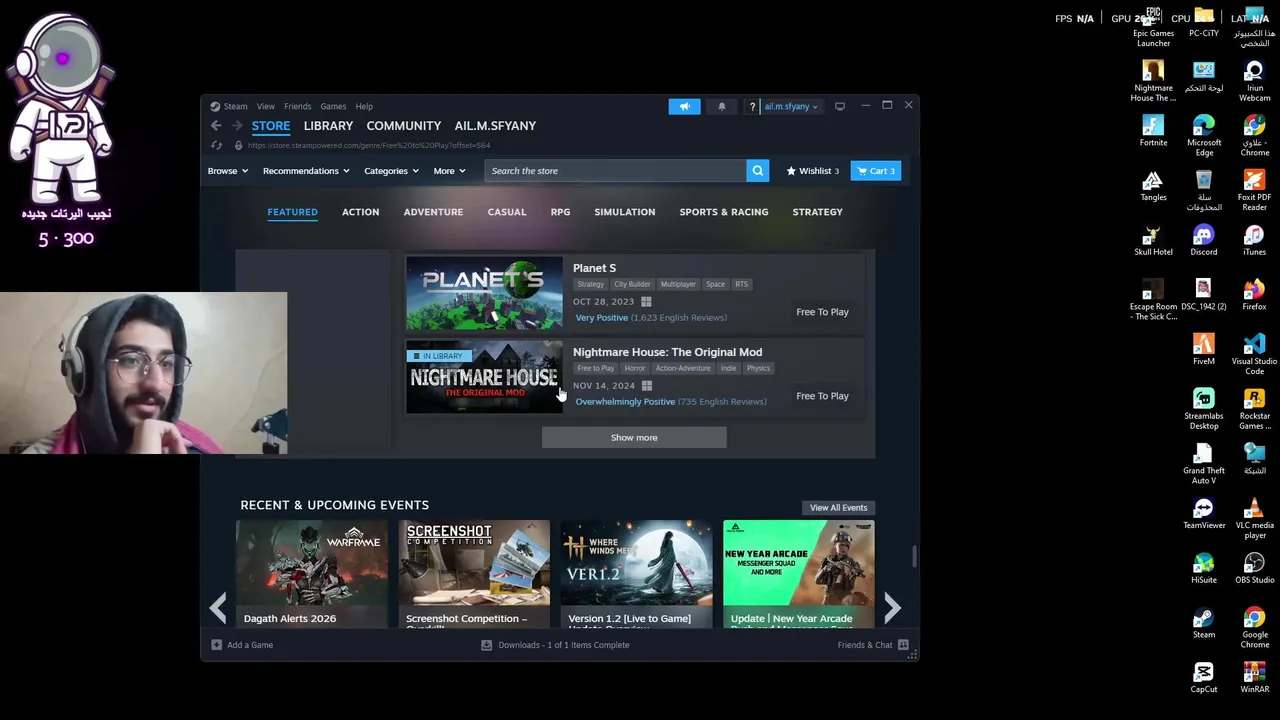
Task: Open the Firefox desktop icon
Action: coord(1254,295)
